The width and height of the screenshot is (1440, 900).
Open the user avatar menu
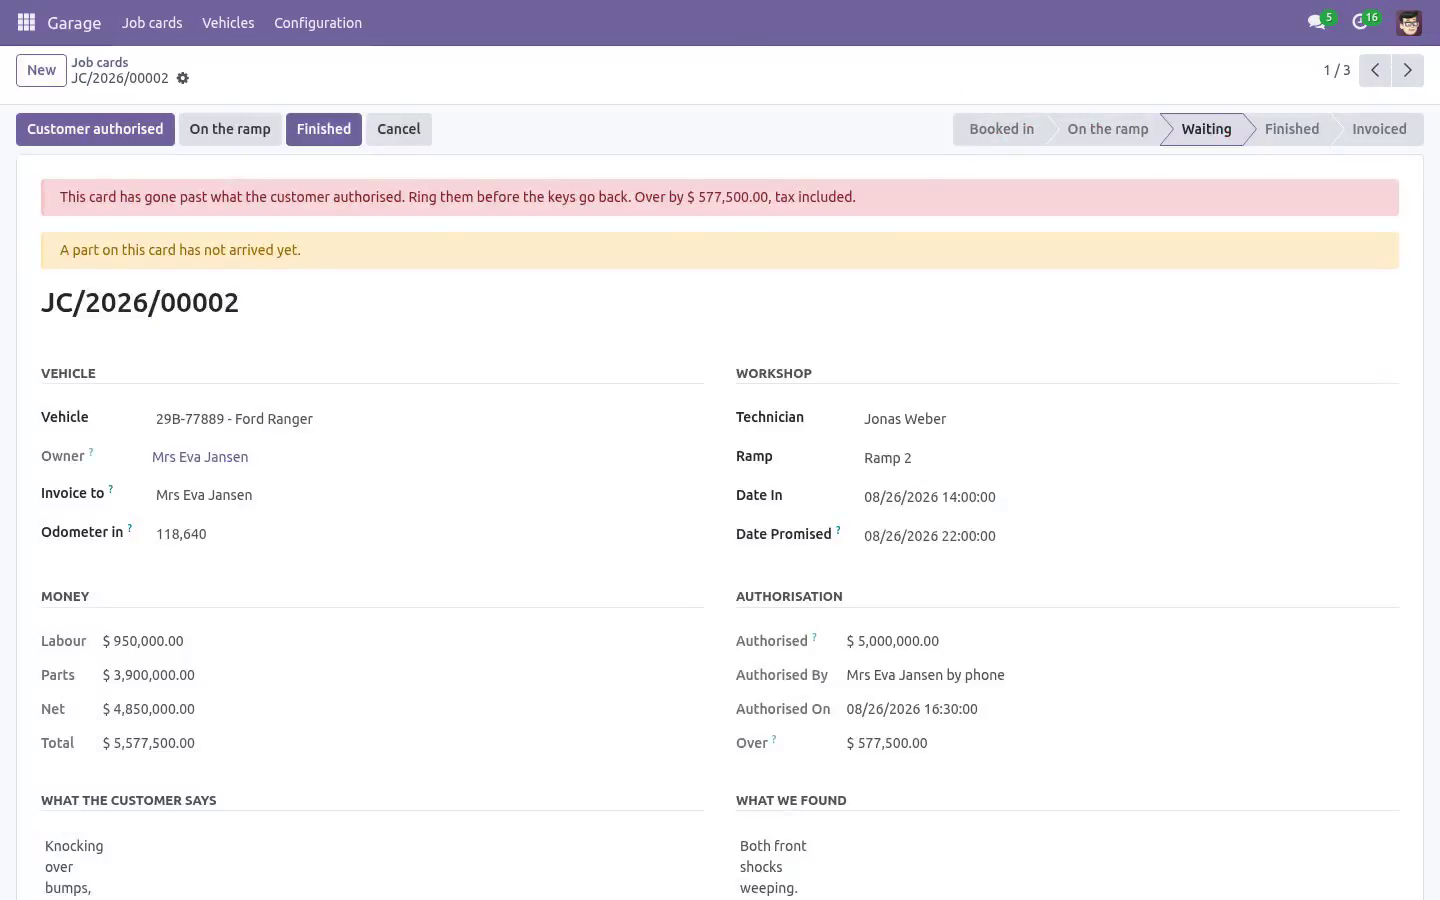pyautogui.click(x=1409, y=22)
